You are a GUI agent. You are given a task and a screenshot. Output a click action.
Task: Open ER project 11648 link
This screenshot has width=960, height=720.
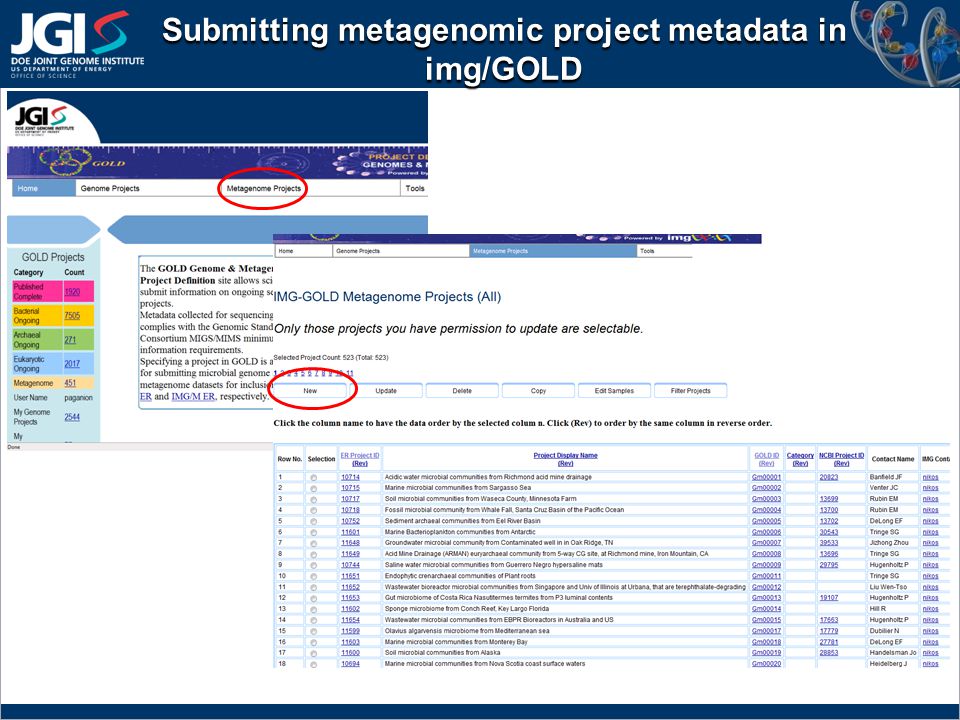coord(350,543)
